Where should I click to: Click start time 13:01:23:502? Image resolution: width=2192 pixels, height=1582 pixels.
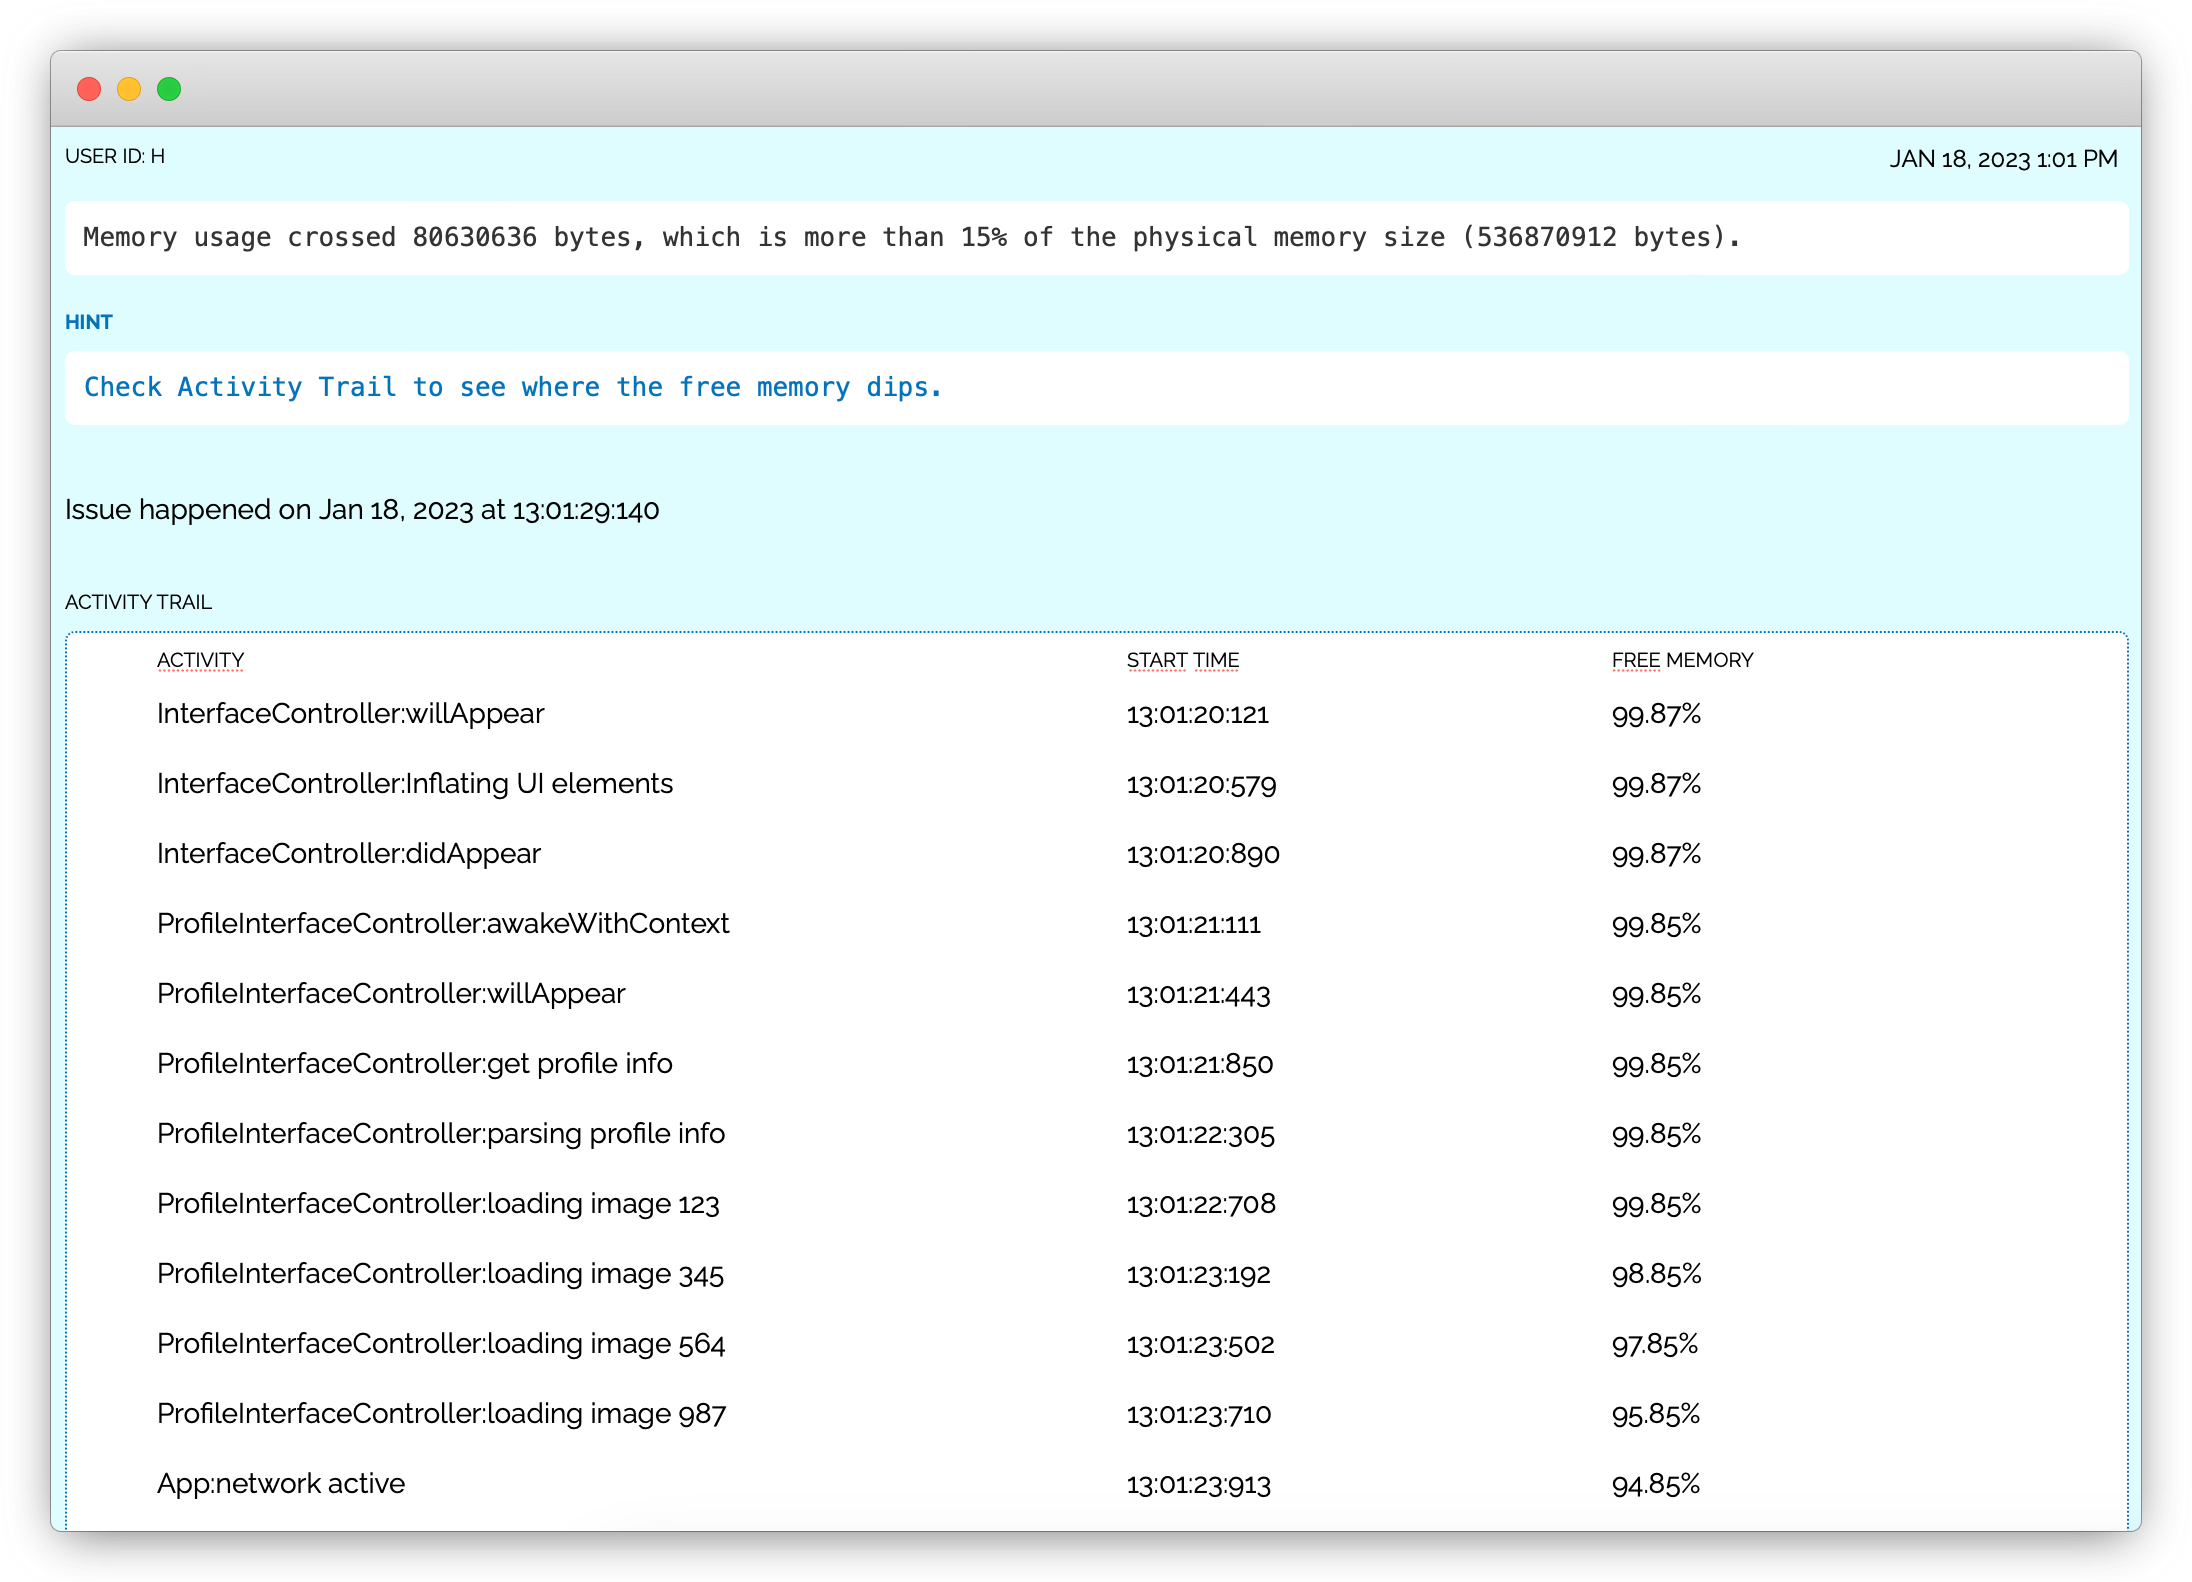tap(1200, 1344)
